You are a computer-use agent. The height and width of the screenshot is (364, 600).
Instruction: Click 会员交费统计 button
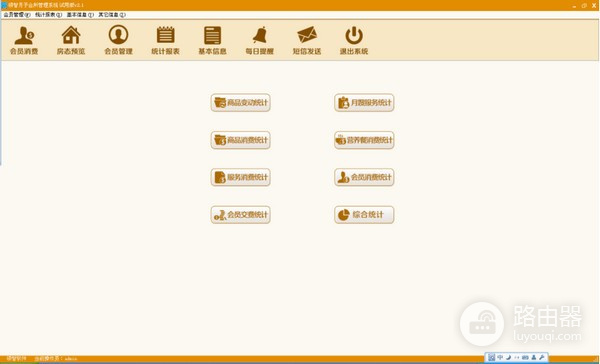coord(241,215)
